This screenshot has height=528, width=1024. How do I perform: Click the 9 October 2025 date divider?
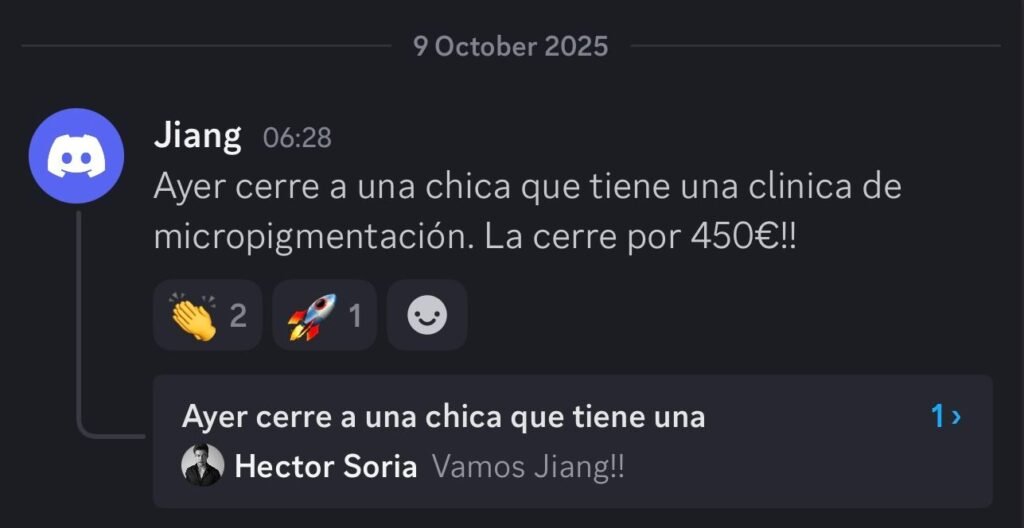511,46
